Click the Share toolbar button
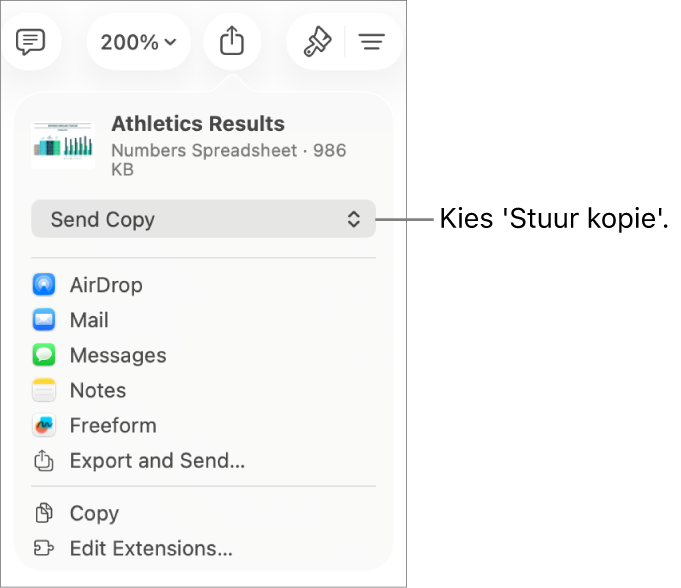 pyautogui.click(x=232, y=42)
